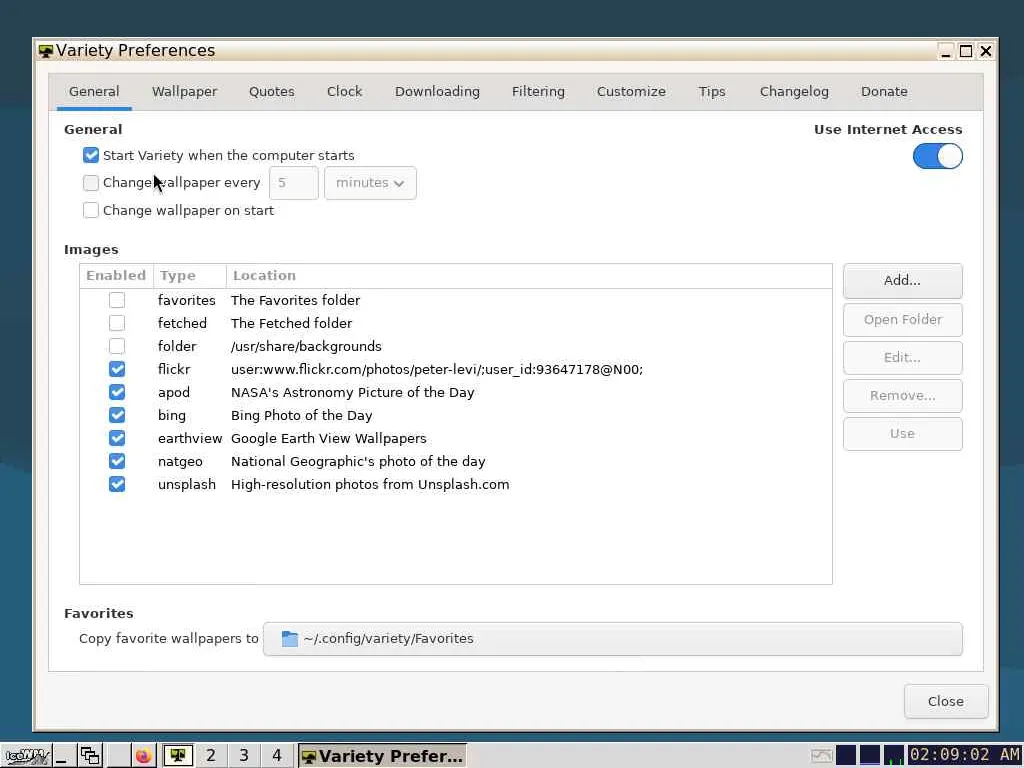The image size is (1024, 768).
Task: Open the Copy favorite wallpapers to chooser
Action: point(612,639)
